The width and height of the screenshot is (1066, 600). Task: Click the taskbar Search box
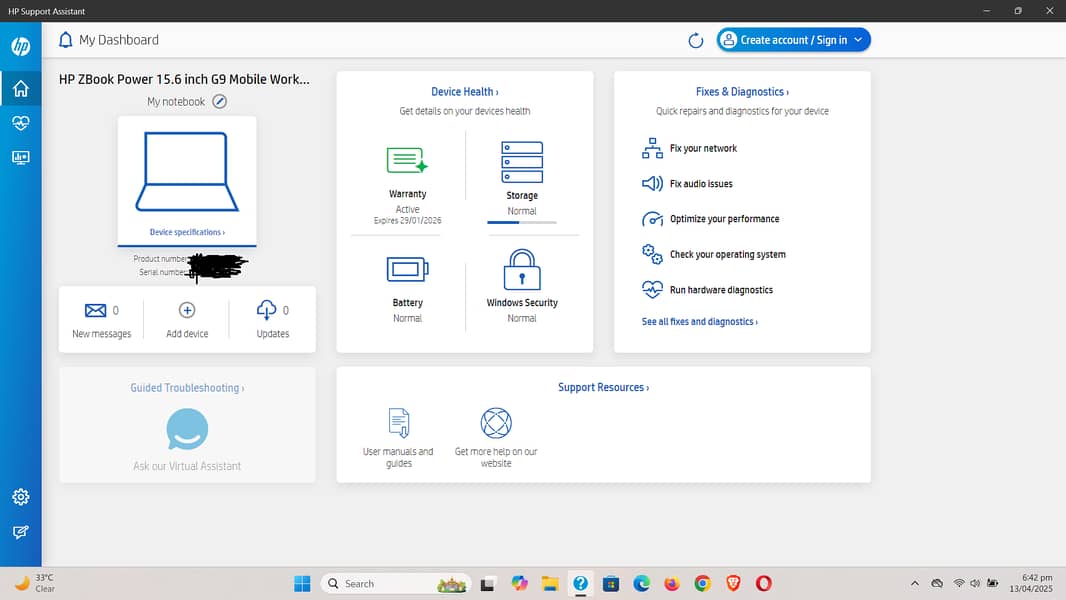[396, 584]
